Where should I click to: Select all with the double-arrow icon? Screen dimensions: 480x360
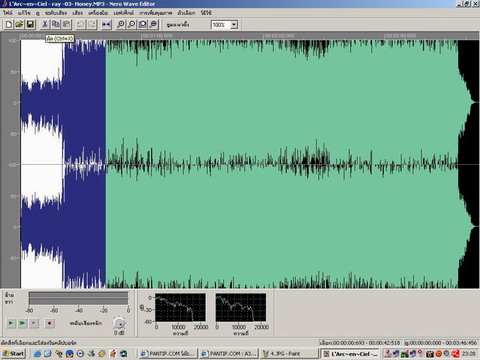pyautogui.click(x=106, y=24)
